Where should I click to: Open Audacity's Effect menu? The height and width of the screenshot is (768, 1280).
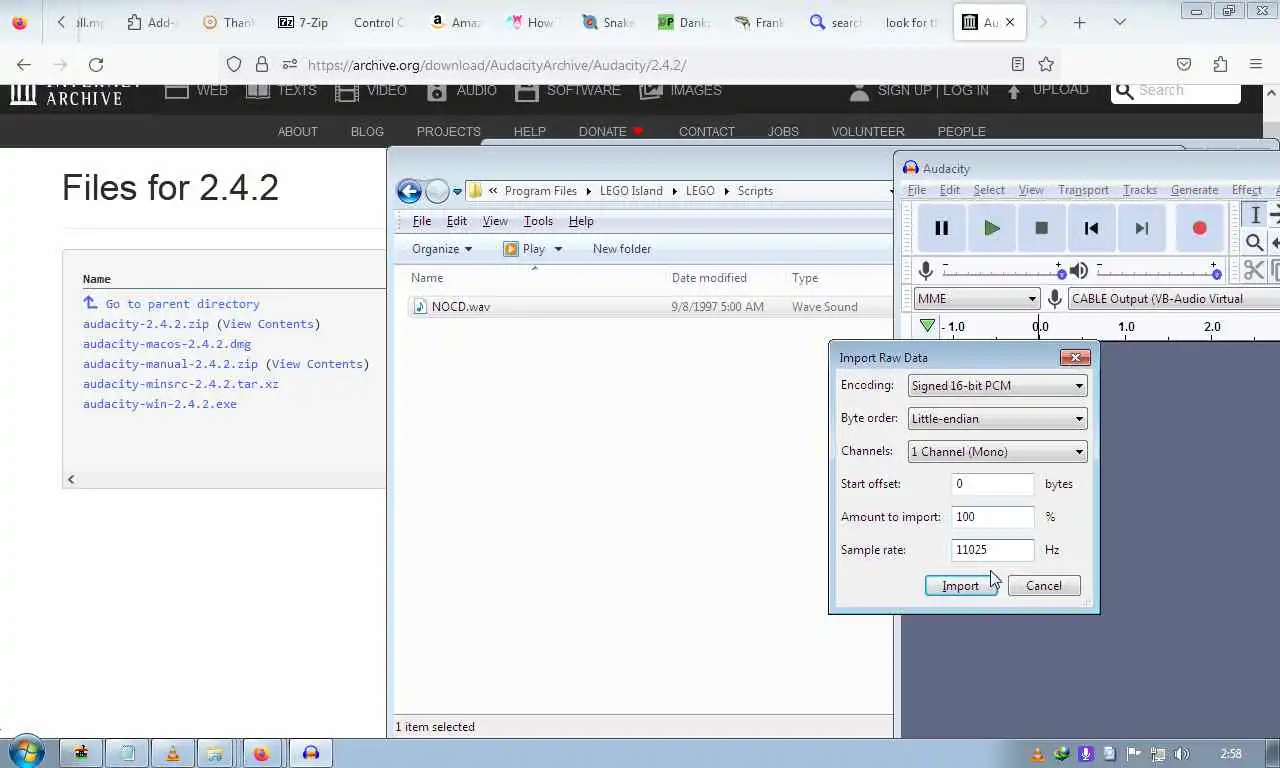tap(1246, 190)
